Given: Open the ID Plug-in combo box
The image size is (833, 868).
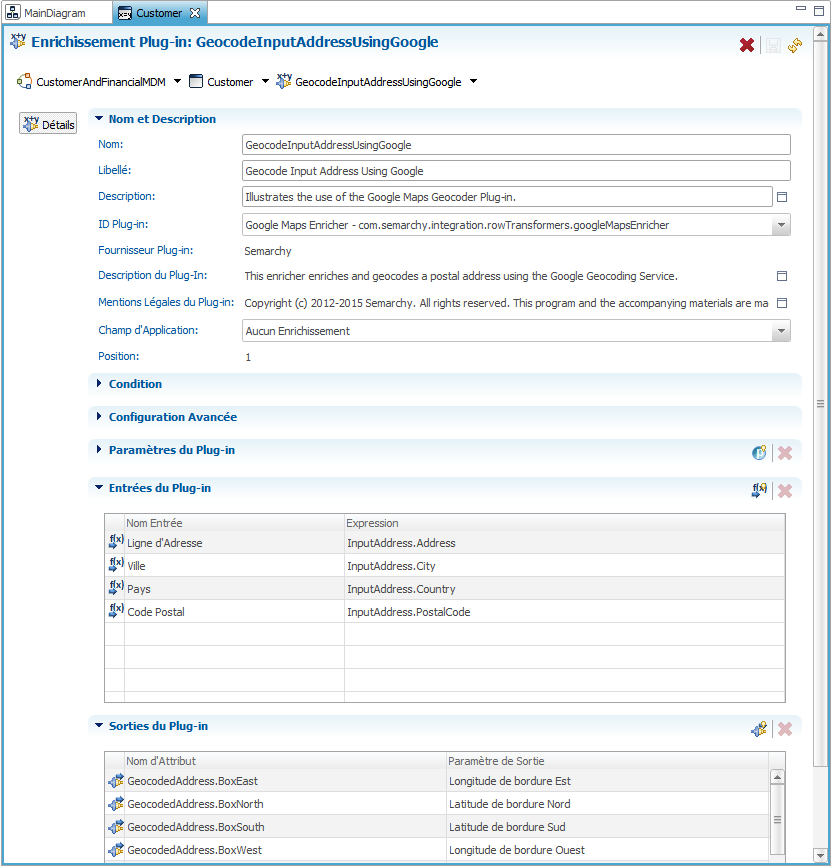Looking at the screenshot, I should [x=781, y=225].
